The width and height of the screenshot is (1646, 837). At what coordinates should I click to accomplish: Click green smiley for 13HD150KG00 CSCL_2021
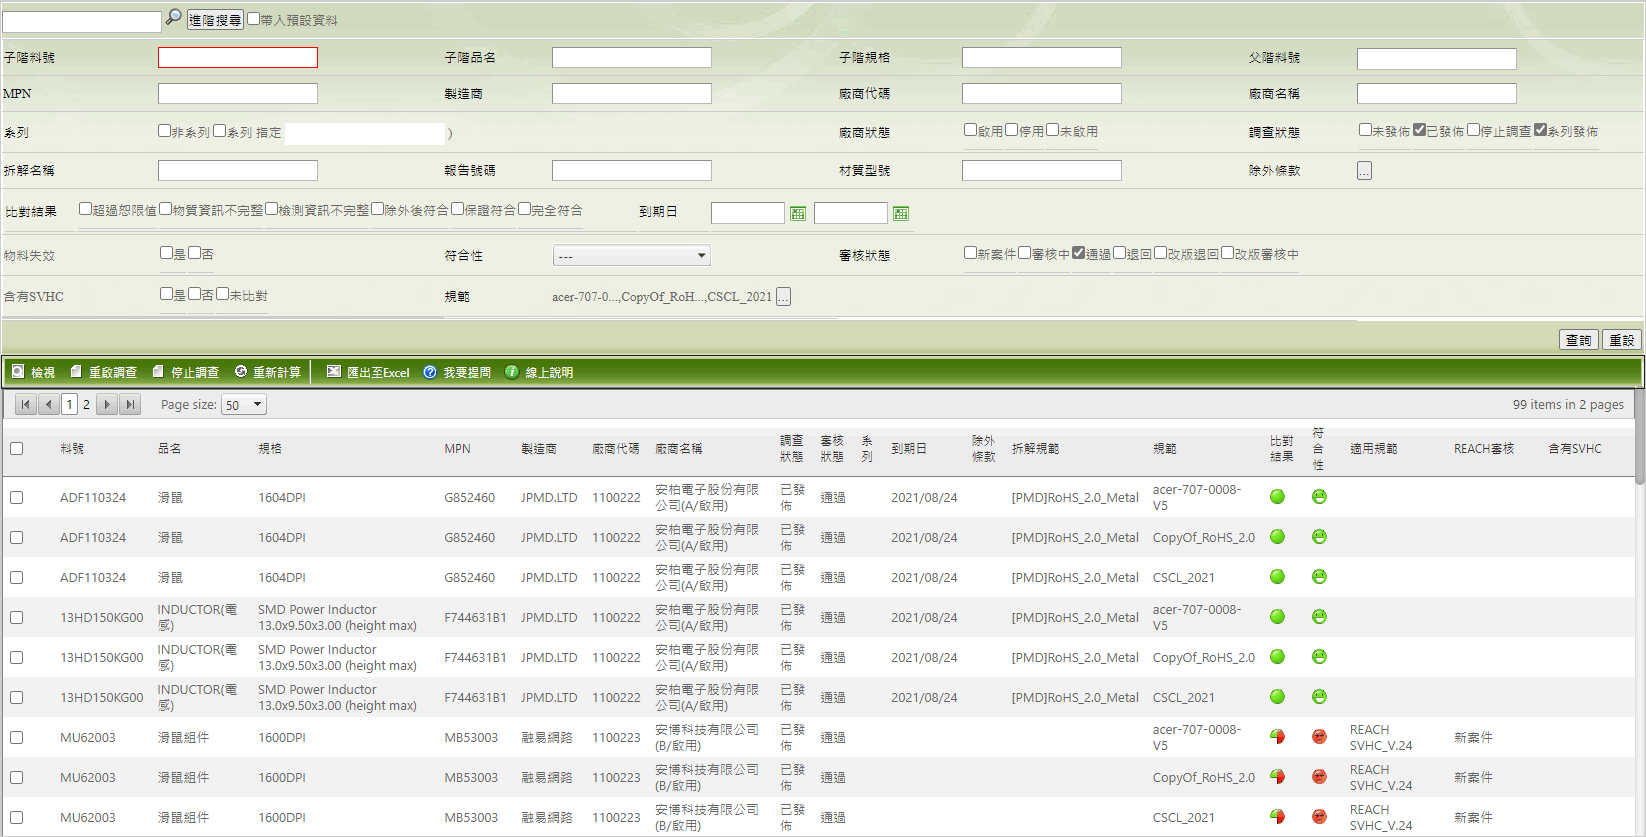[x=1319, y=697]
